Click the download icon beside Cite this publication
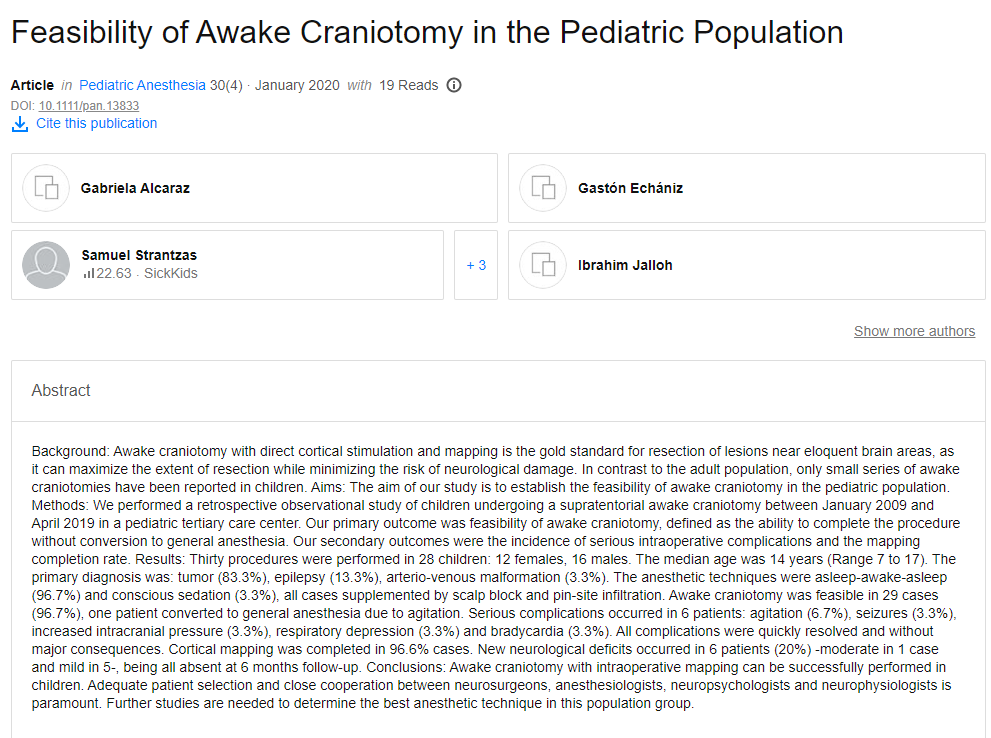The height and width of the screenshot is (738, 991). point(20,124)
